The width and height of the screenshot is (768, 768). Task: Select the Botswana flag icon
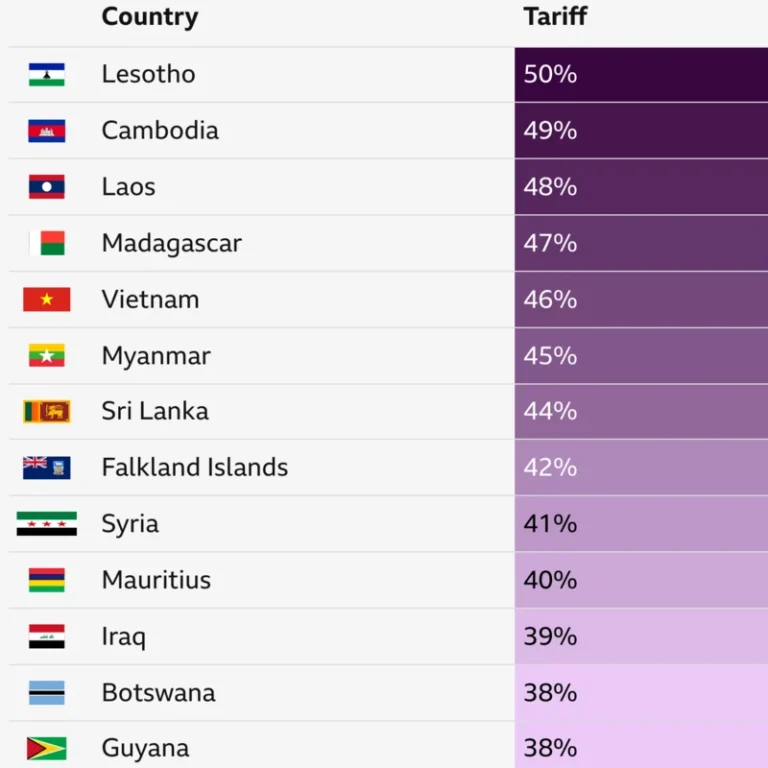click(47, 693)
